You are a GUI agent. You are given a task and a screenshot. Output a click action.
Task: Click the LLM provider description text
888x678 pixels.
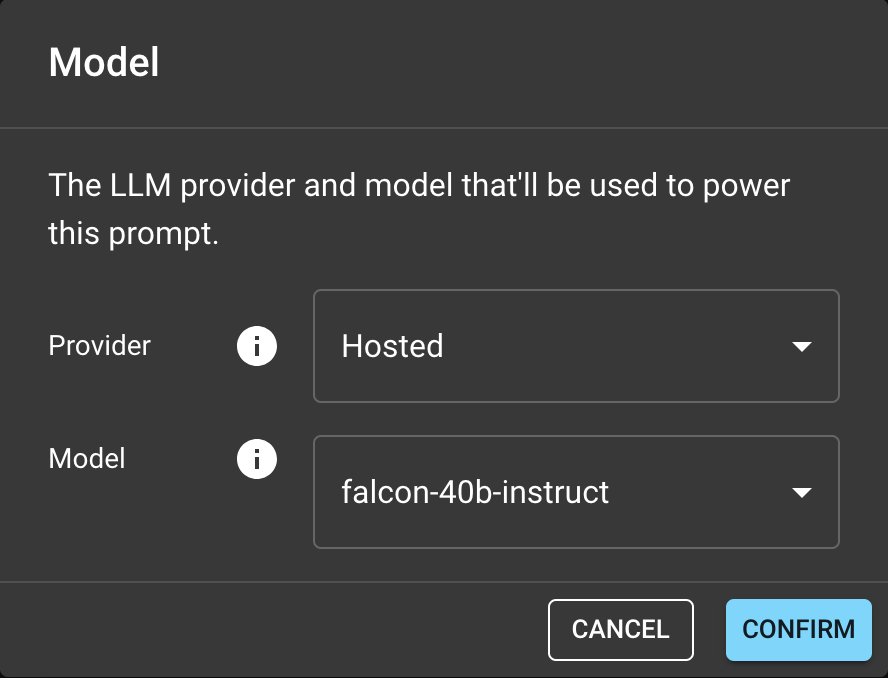pyautogui.click(x=417, y=207)
